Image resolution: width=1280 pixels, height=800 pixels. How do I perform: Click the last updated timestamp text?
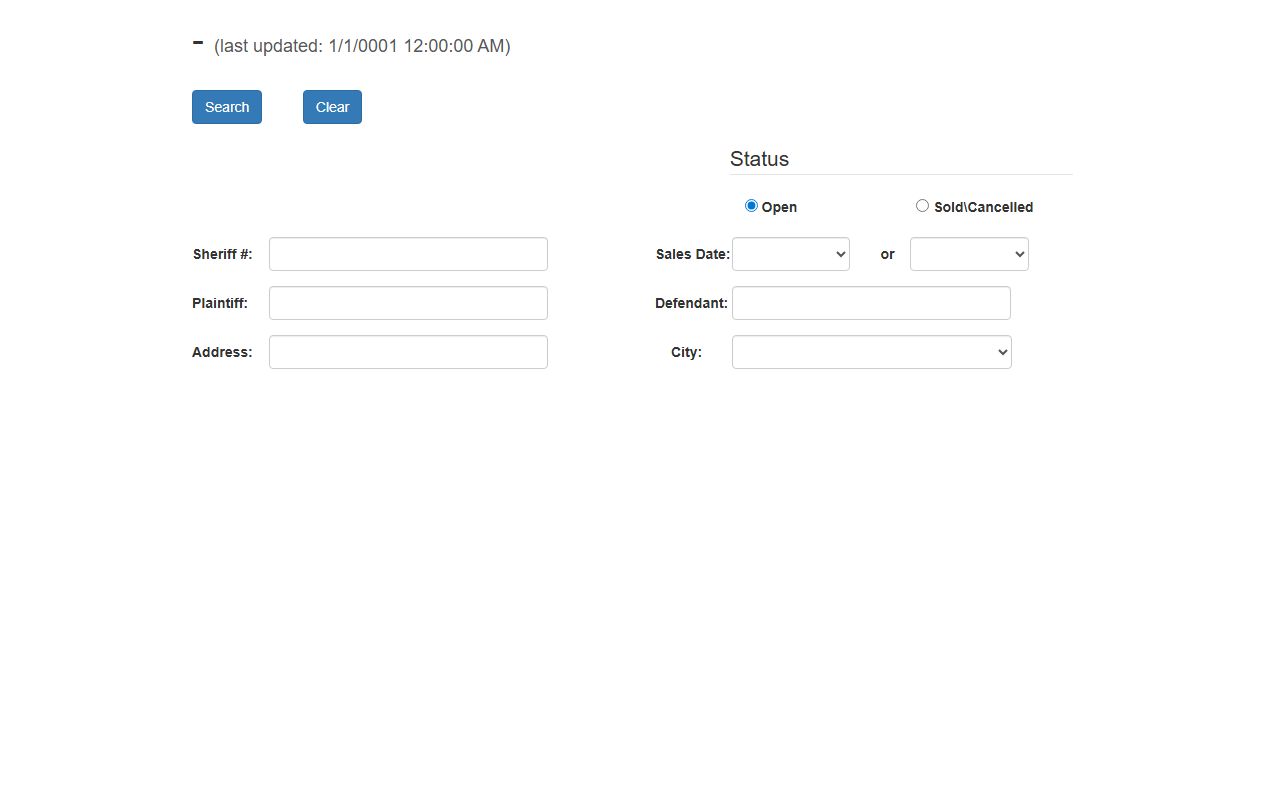(362, 46)
